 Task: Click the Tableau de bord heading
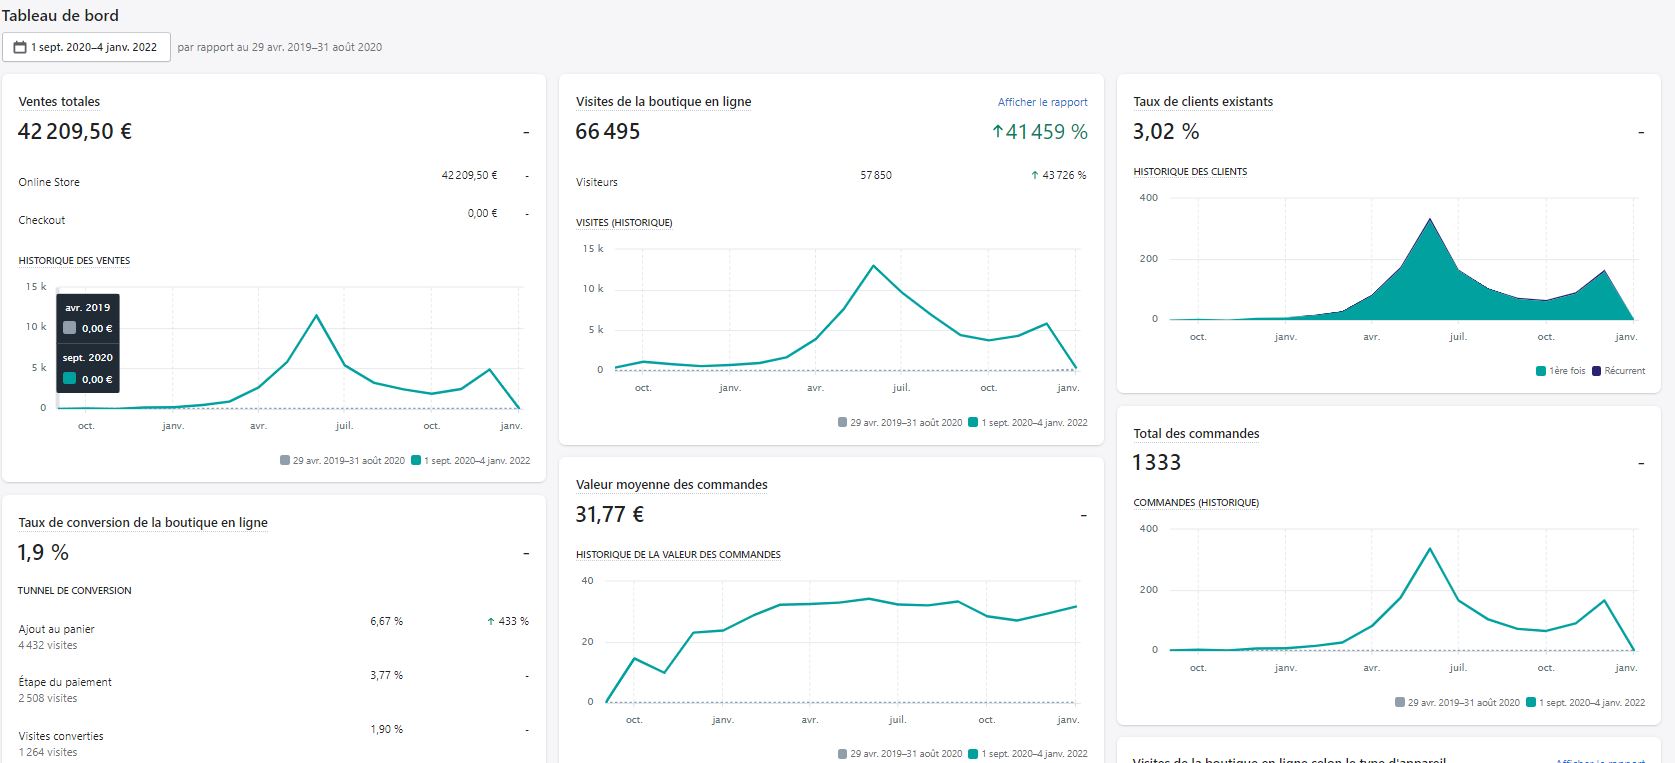pyautogui.click(x=60, y=15)
